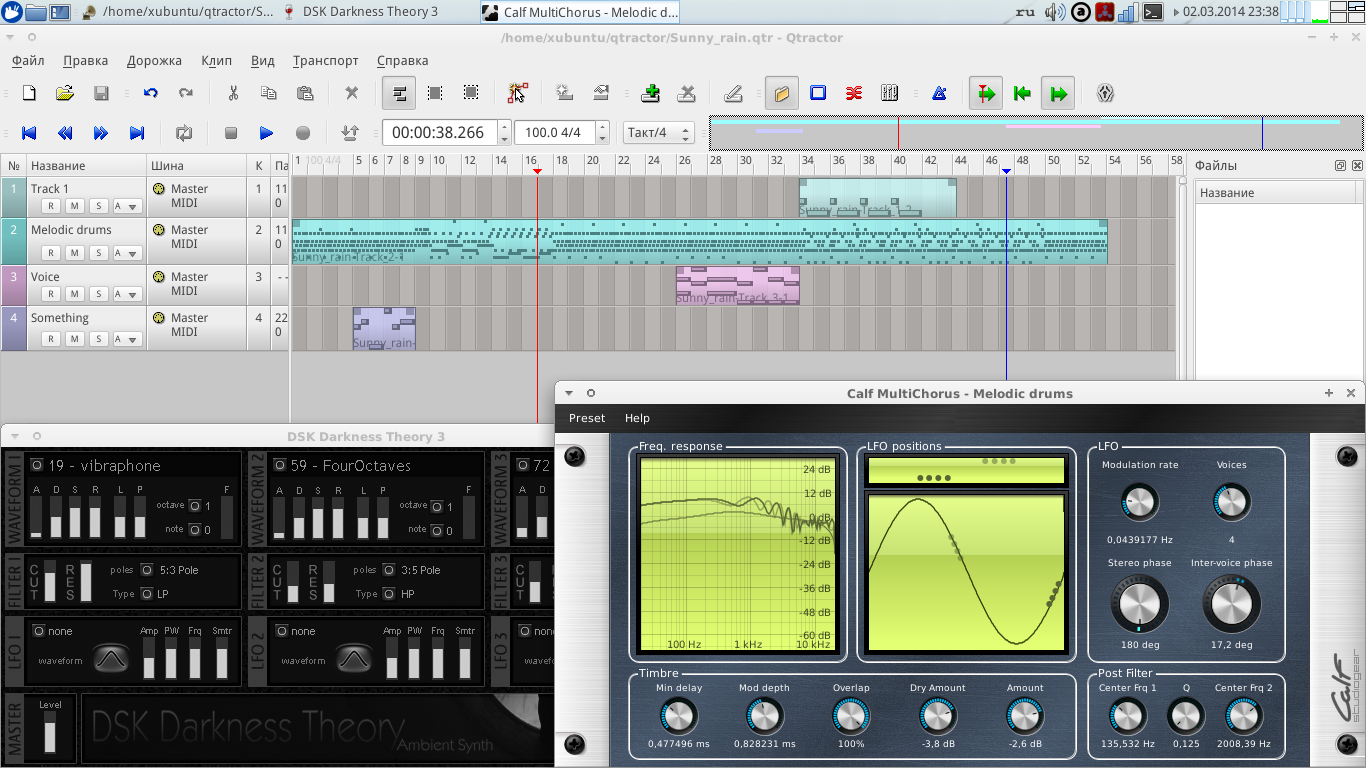Open Melodic drums automation menu
Viewport: 1366px width, 768px height.
point(126,253)
